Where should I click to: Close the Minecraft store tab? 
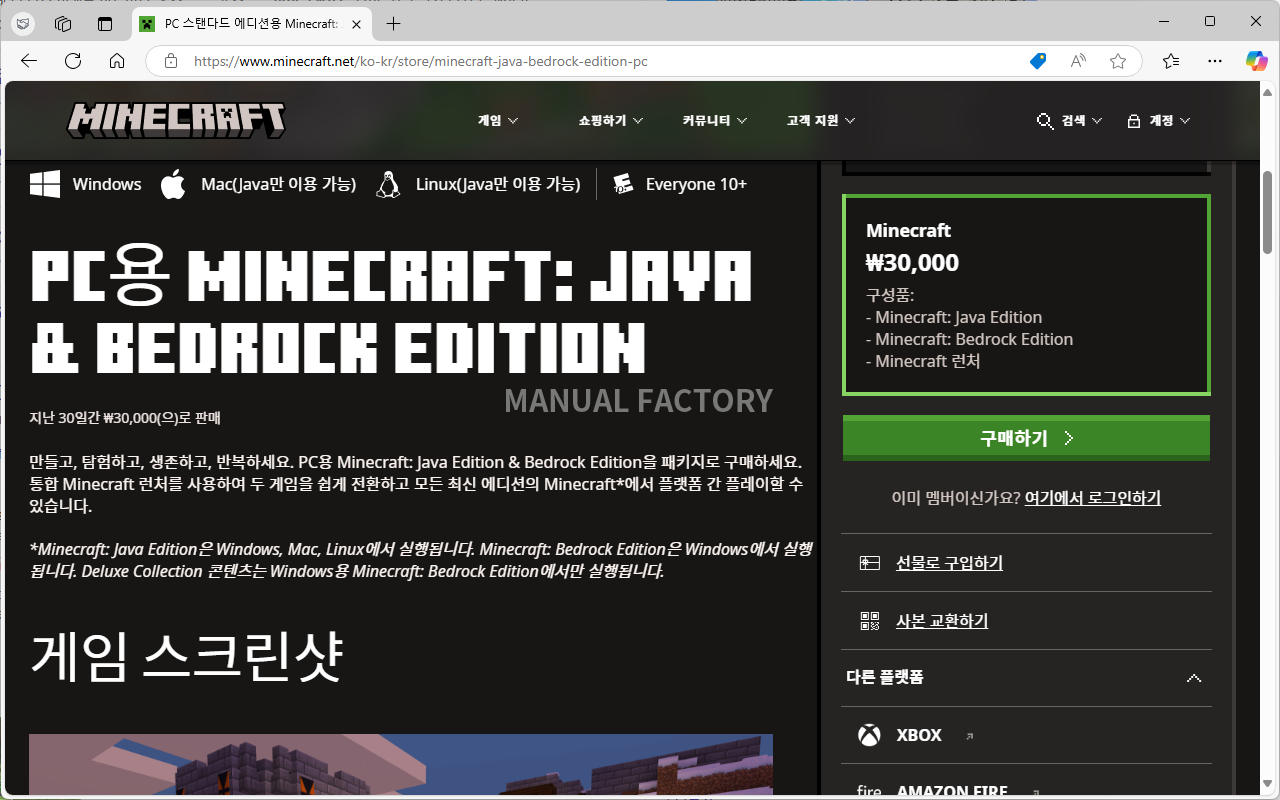coord(357,23)
